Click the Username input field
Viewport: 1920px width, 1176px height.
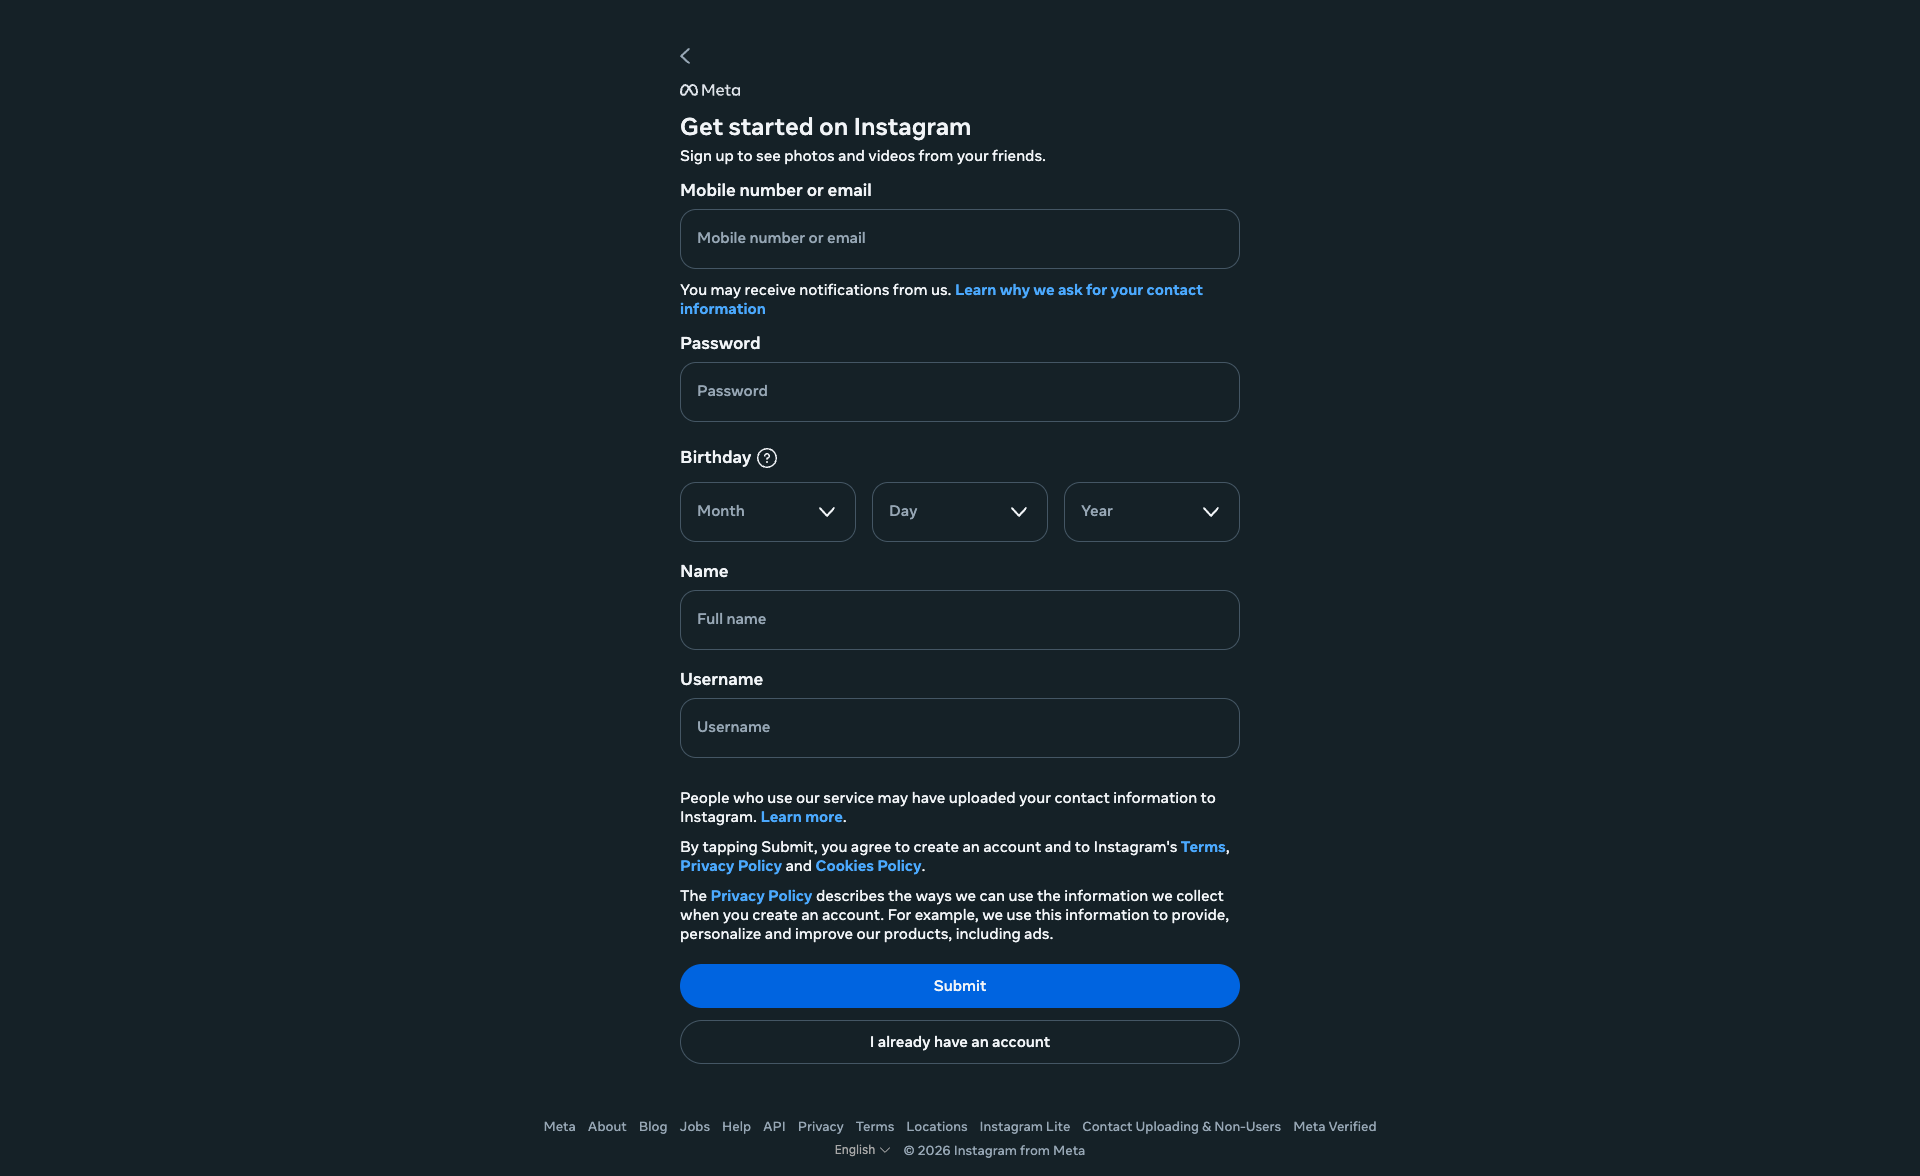(x=959, y=727)
